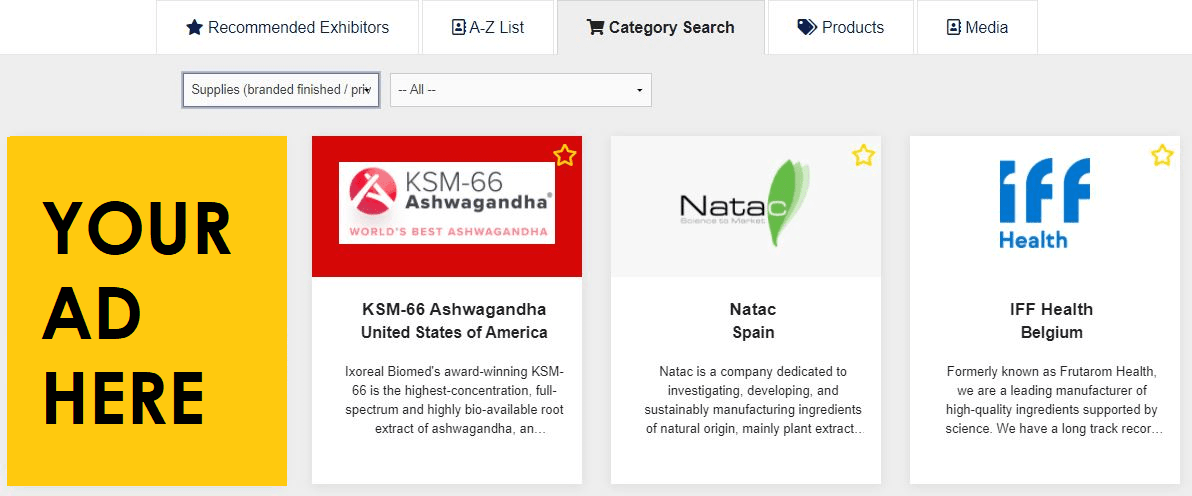
Task: Favorite KSM-66 Ashwagandha with its star icon
Action: point(564,155)
